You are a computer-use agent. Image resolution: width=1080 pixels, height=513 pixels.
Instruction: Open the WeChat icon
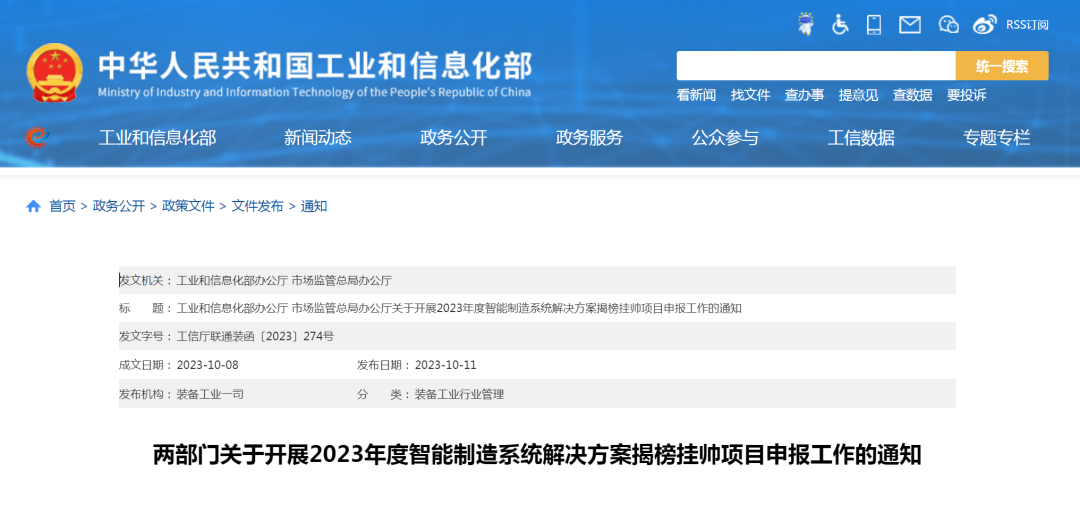tap(948, 24)
